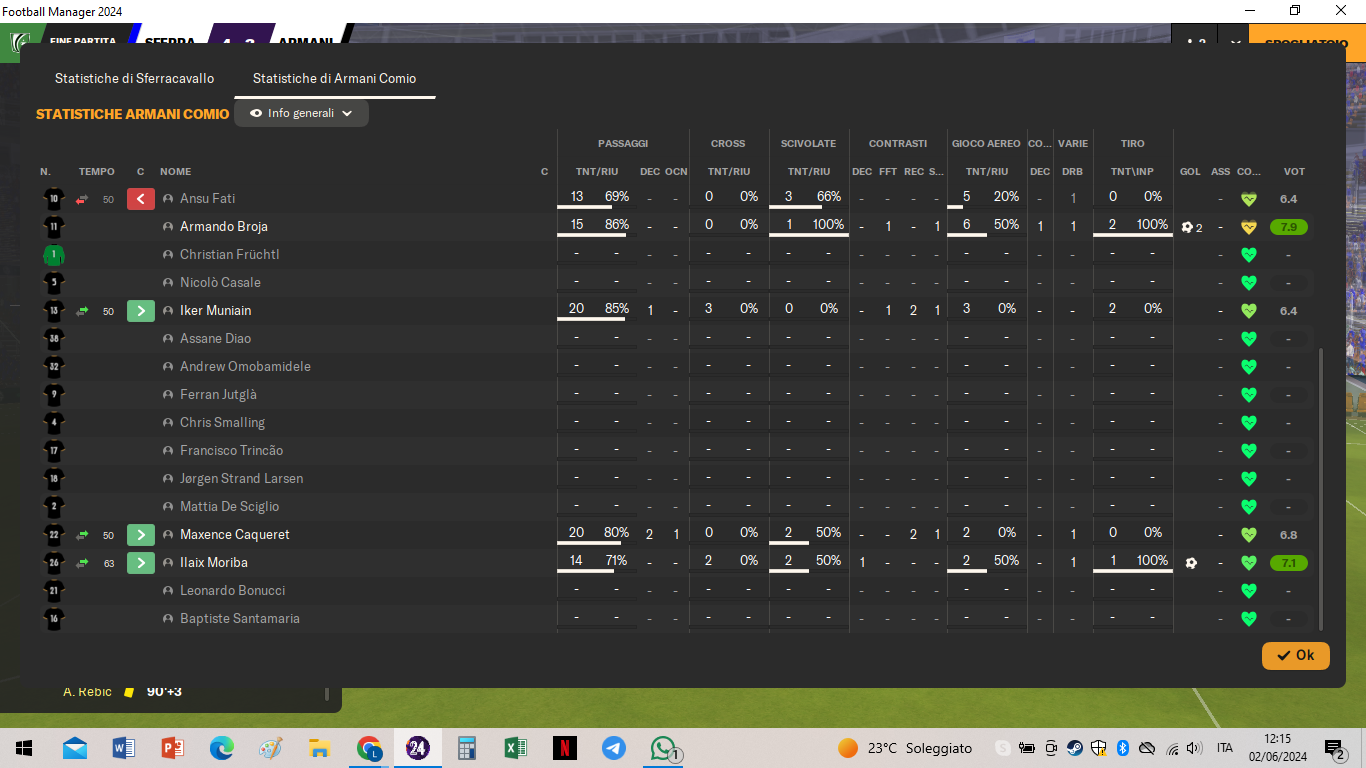Click the Assane Diao player name

click(215, 339)
